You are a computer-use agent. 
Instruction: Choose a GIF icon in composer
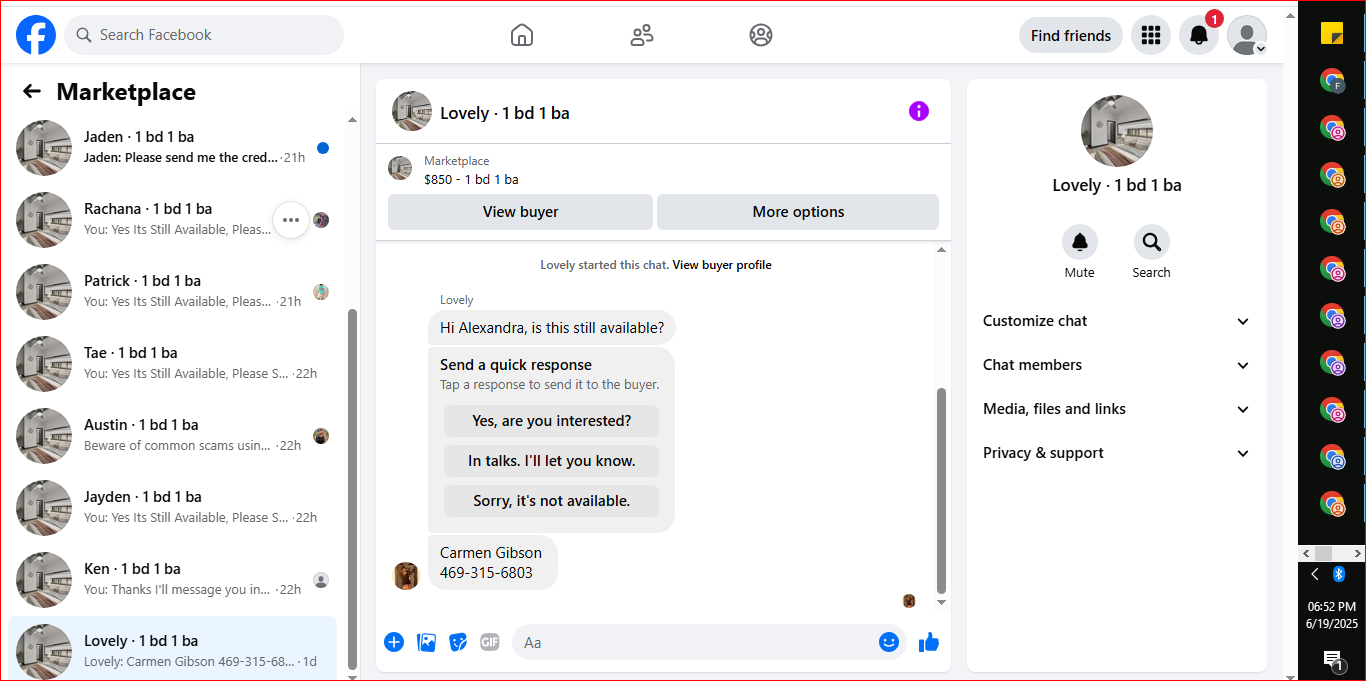tap(489, 642)
